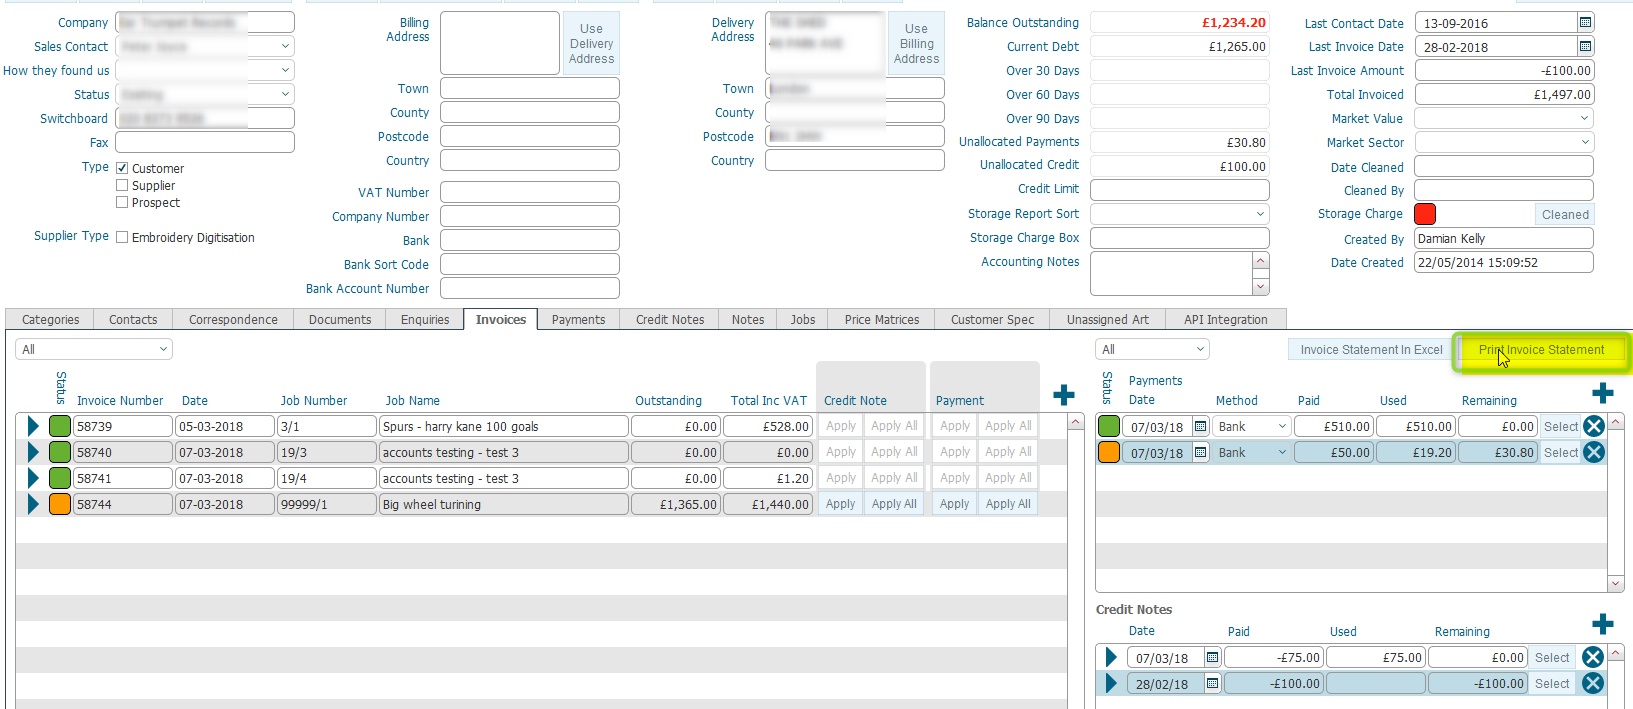The height and width of the screenshot is (709, 1633).
Task: Enable the Prospect checkbox
Action: pyautogui.click(x=122, y=203)
